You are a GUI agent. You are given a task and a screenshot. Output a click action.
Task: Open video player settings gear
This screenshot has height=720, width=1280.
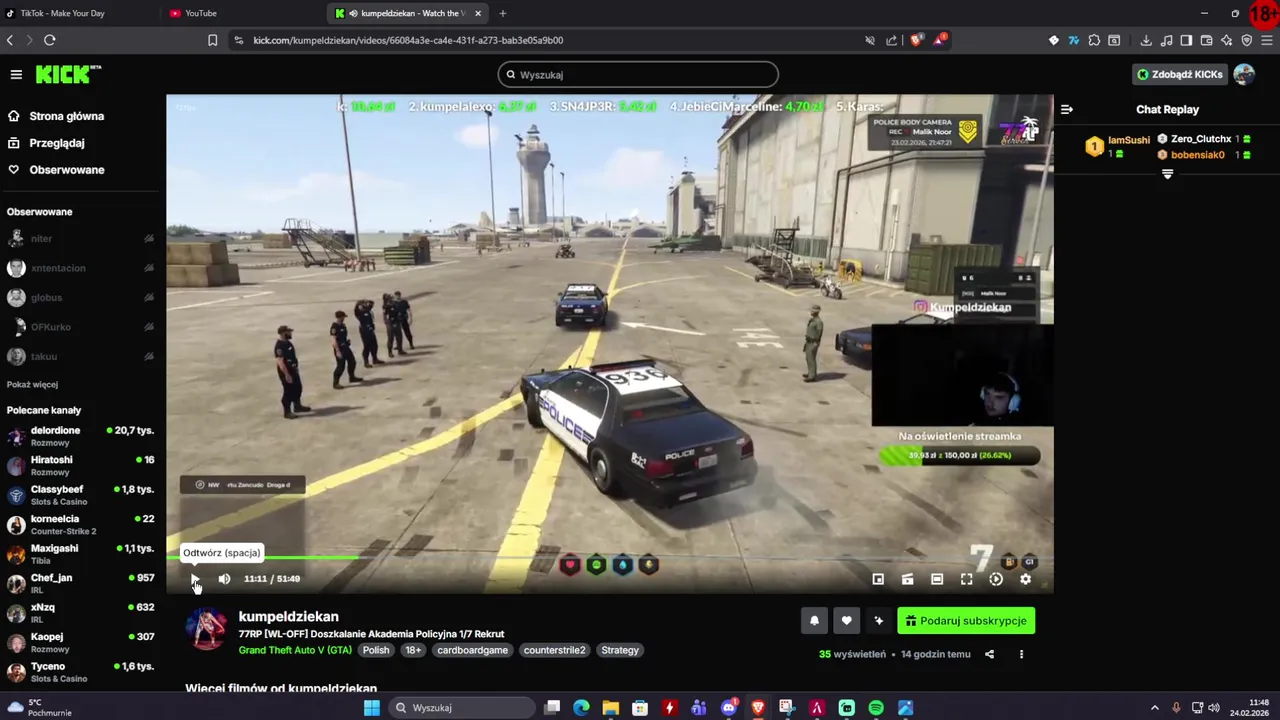1025,579
